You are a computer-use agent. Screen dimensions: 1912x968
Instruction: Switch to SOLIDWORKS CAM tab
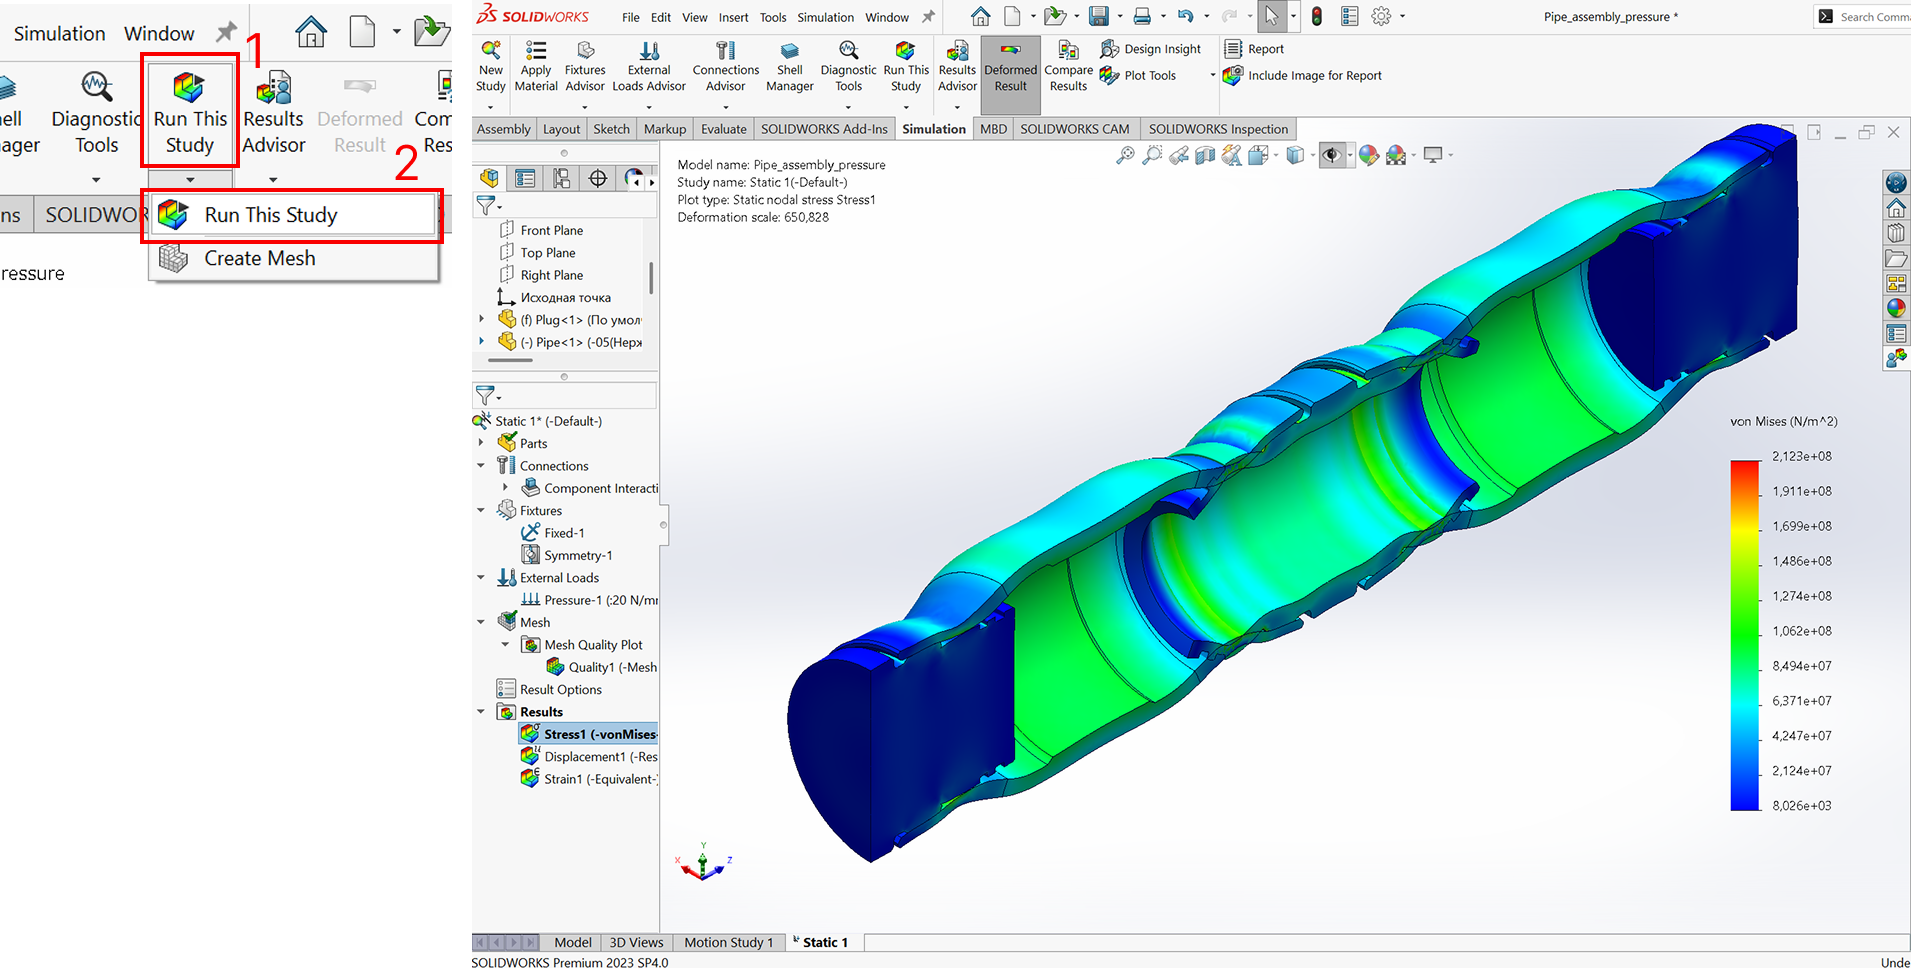1074,129
